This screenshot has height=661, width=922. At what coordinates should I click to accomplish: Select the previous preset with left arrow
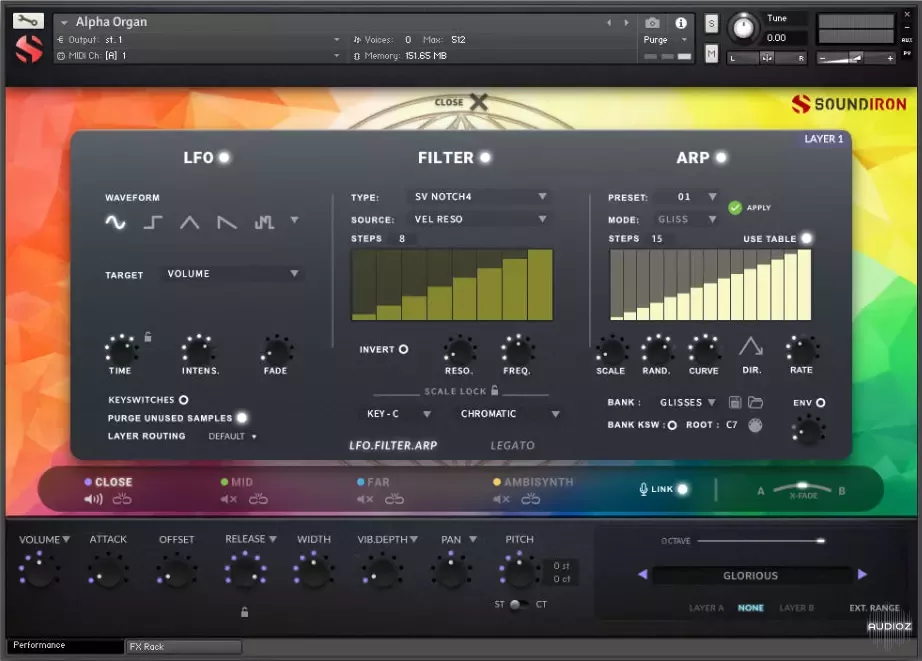coord(643,574)
